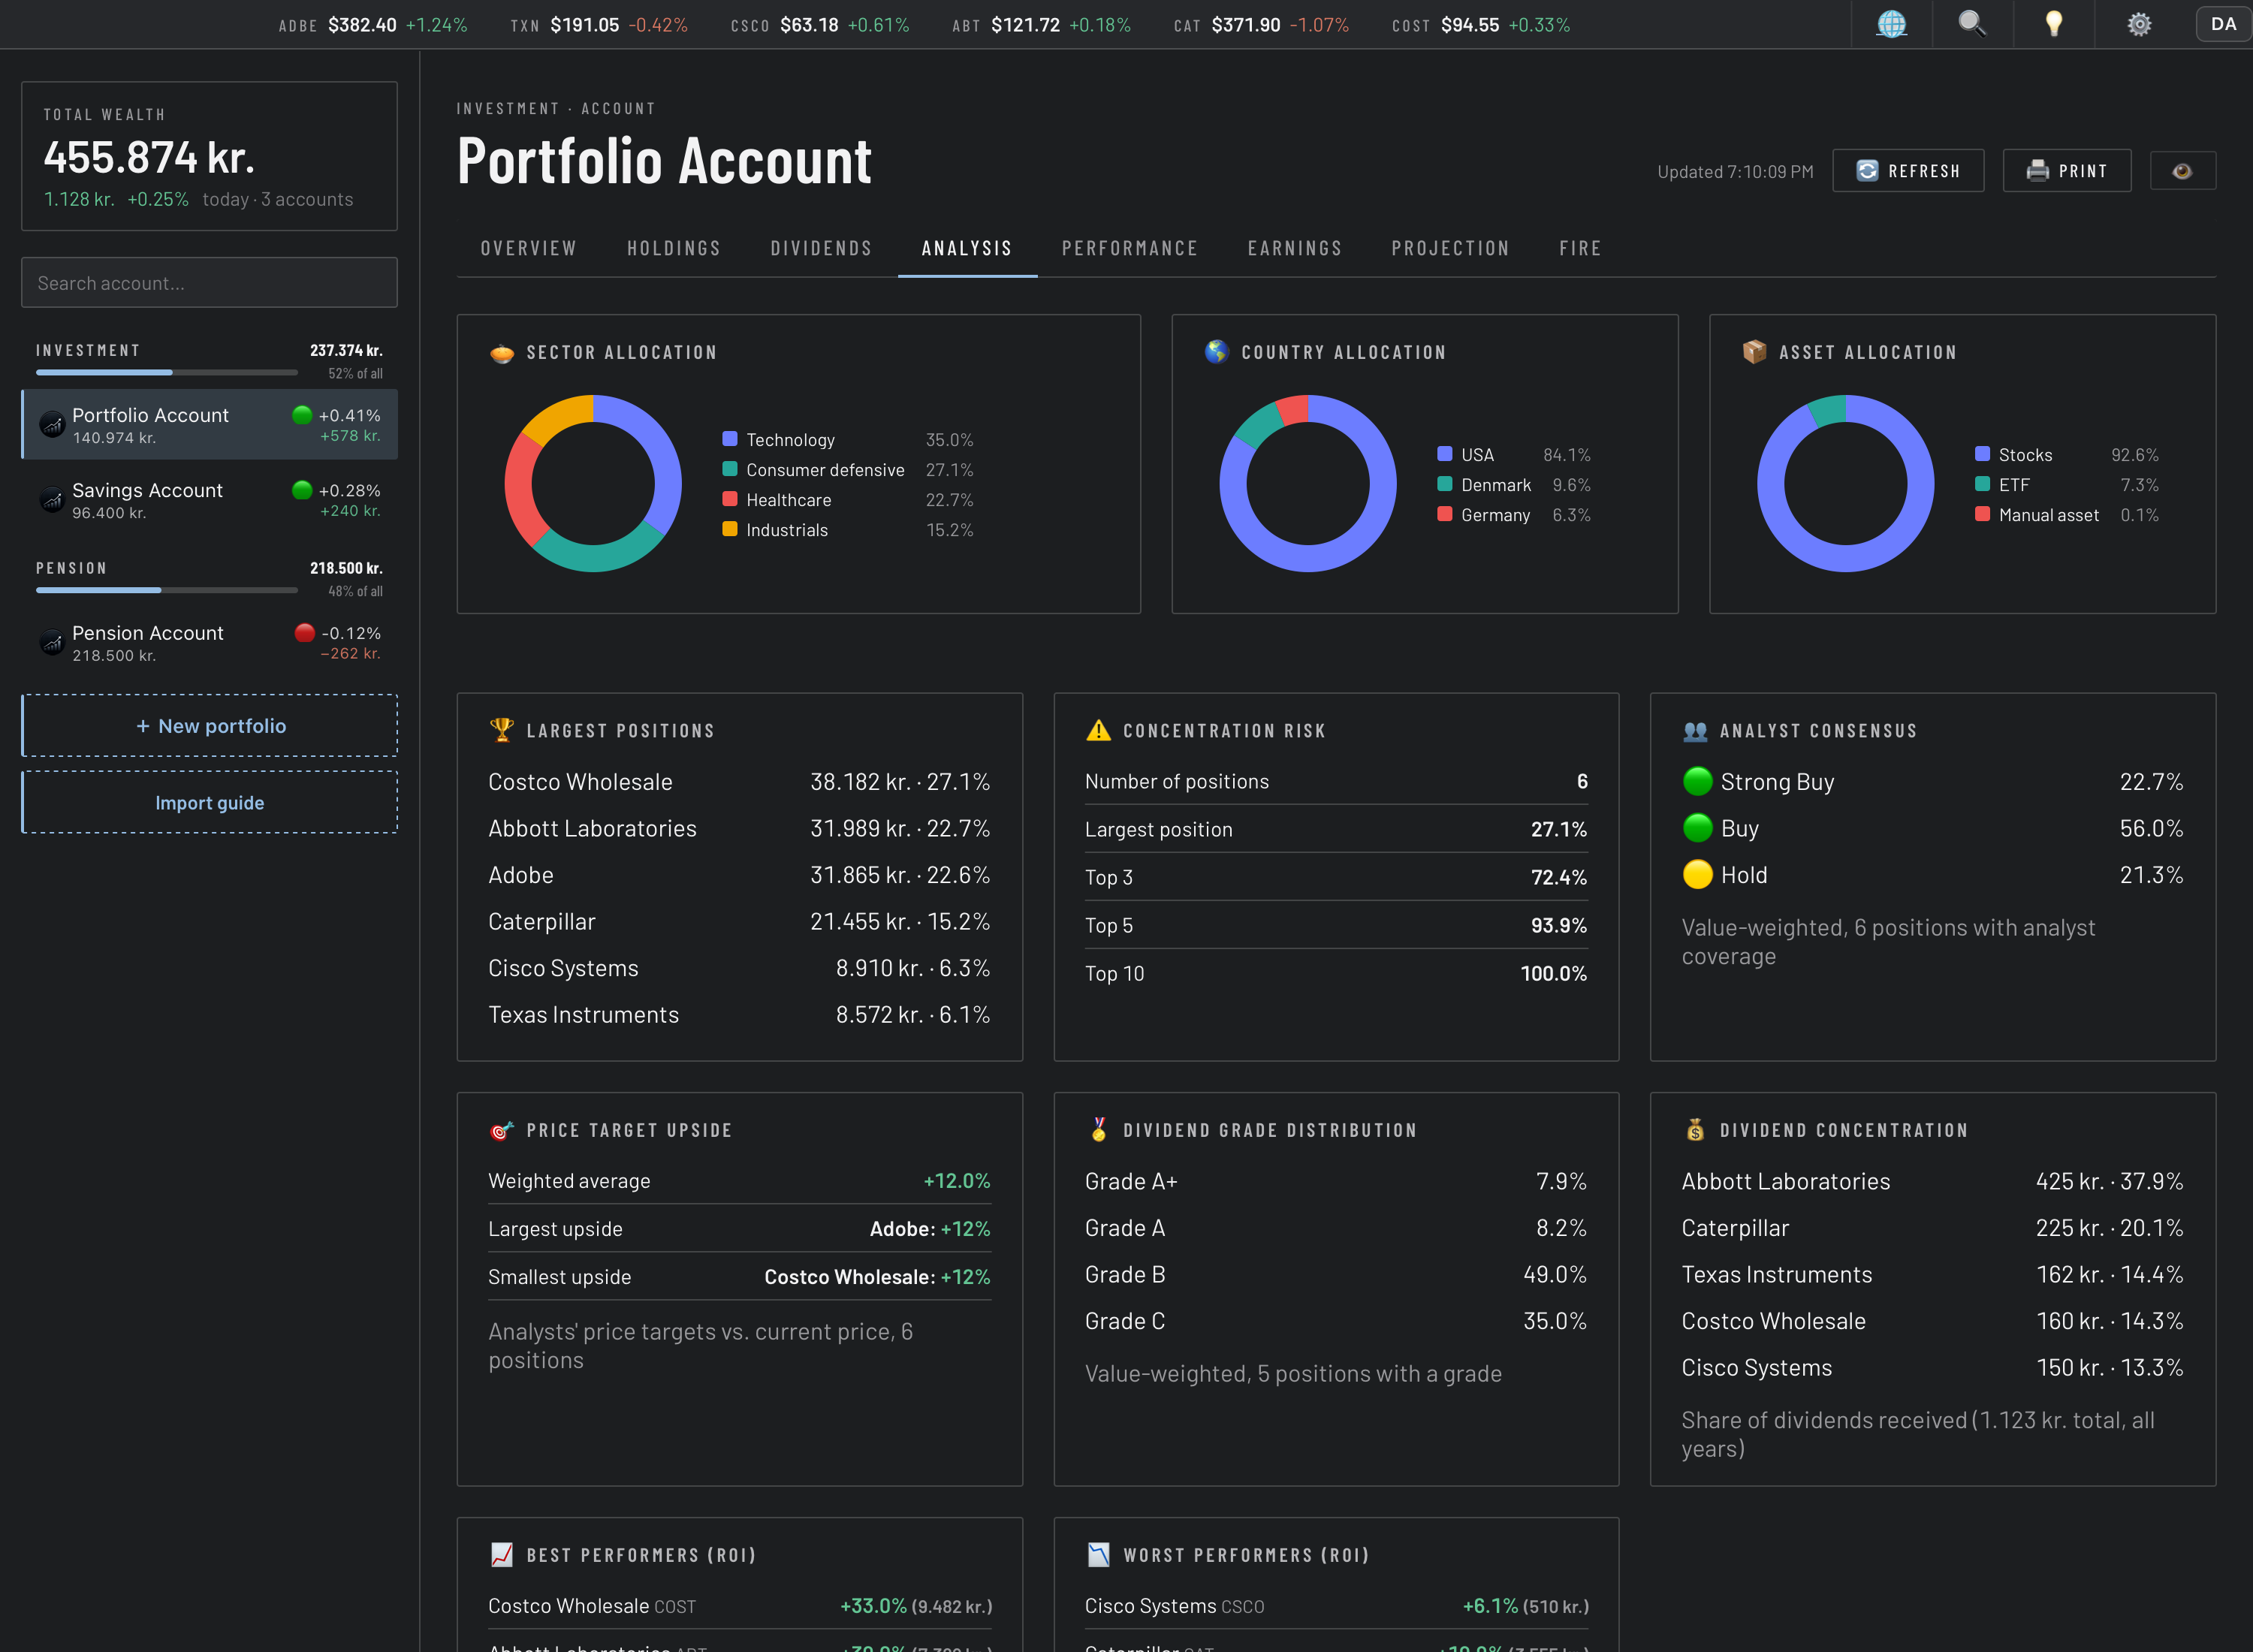The height and width of the screenshot is (1652, 2253).
Task: Refresh the portfolio data
Action: pos(1908,171)
